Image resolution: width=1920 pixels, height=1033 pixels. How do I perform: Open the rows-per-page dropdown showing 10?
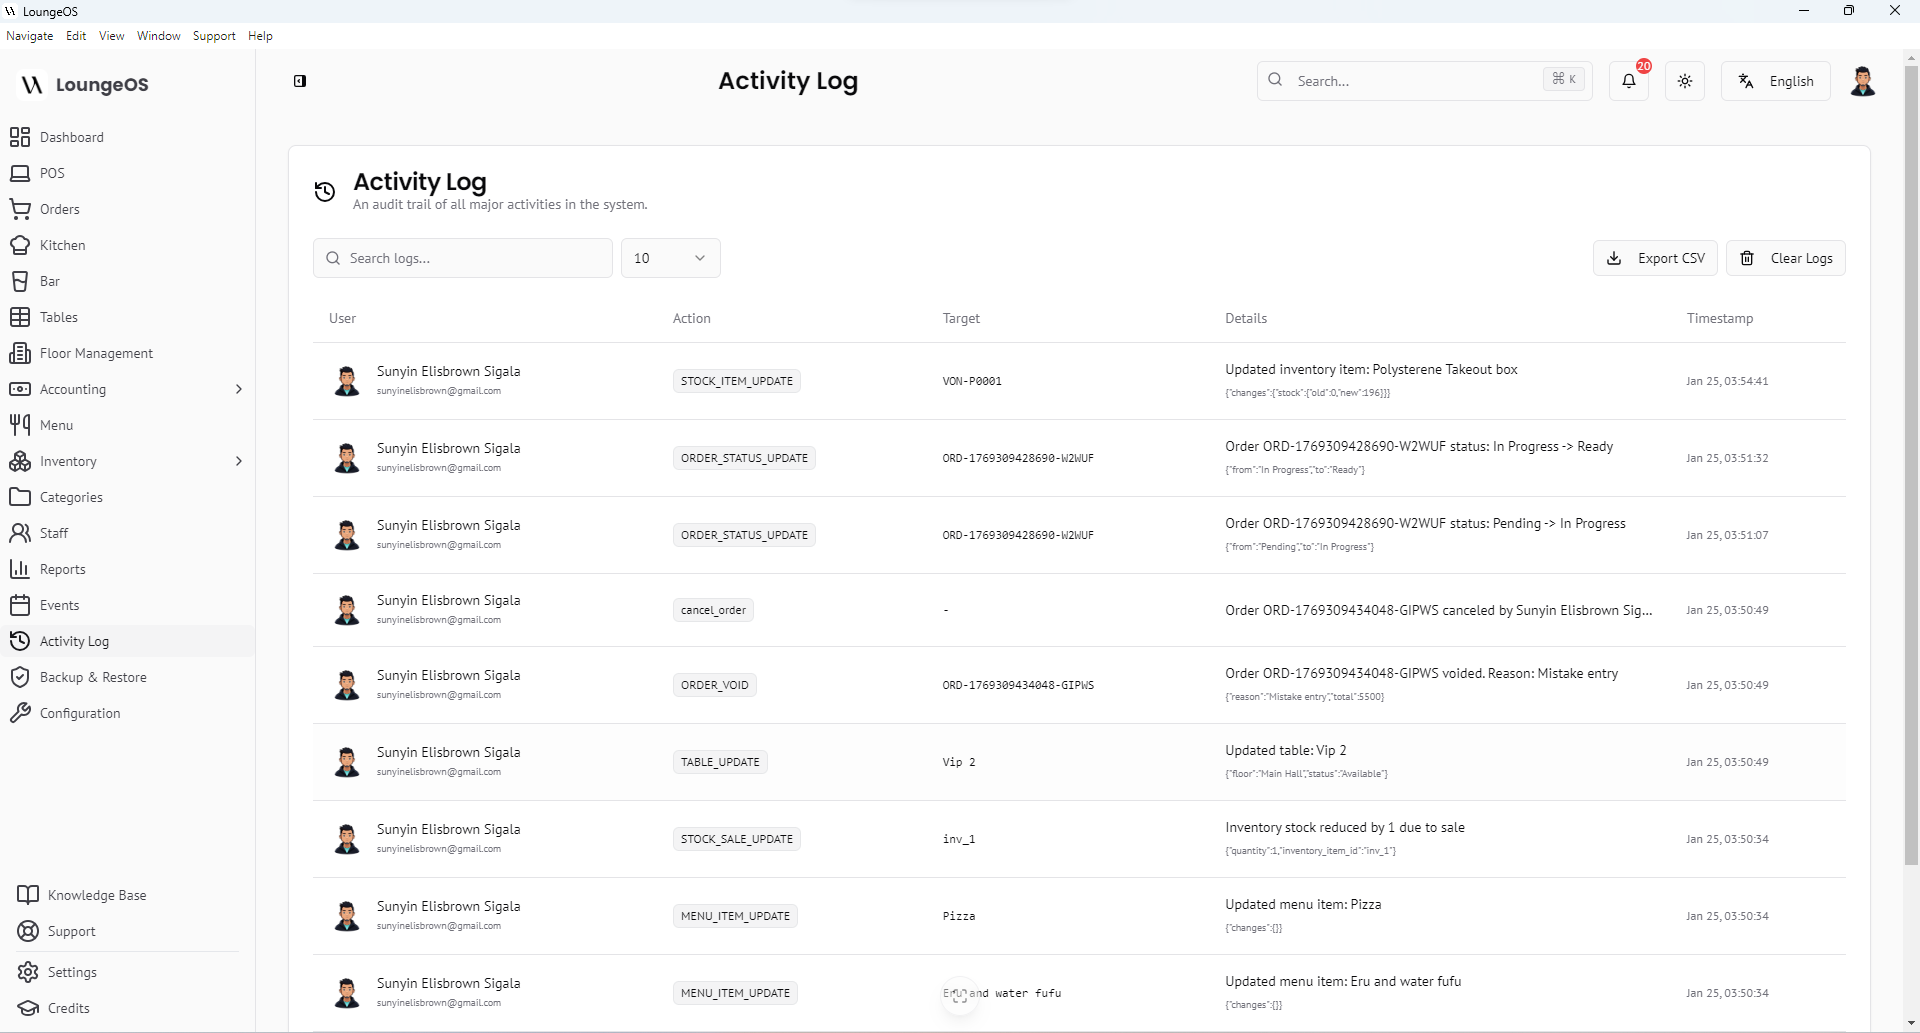(670, 258)
